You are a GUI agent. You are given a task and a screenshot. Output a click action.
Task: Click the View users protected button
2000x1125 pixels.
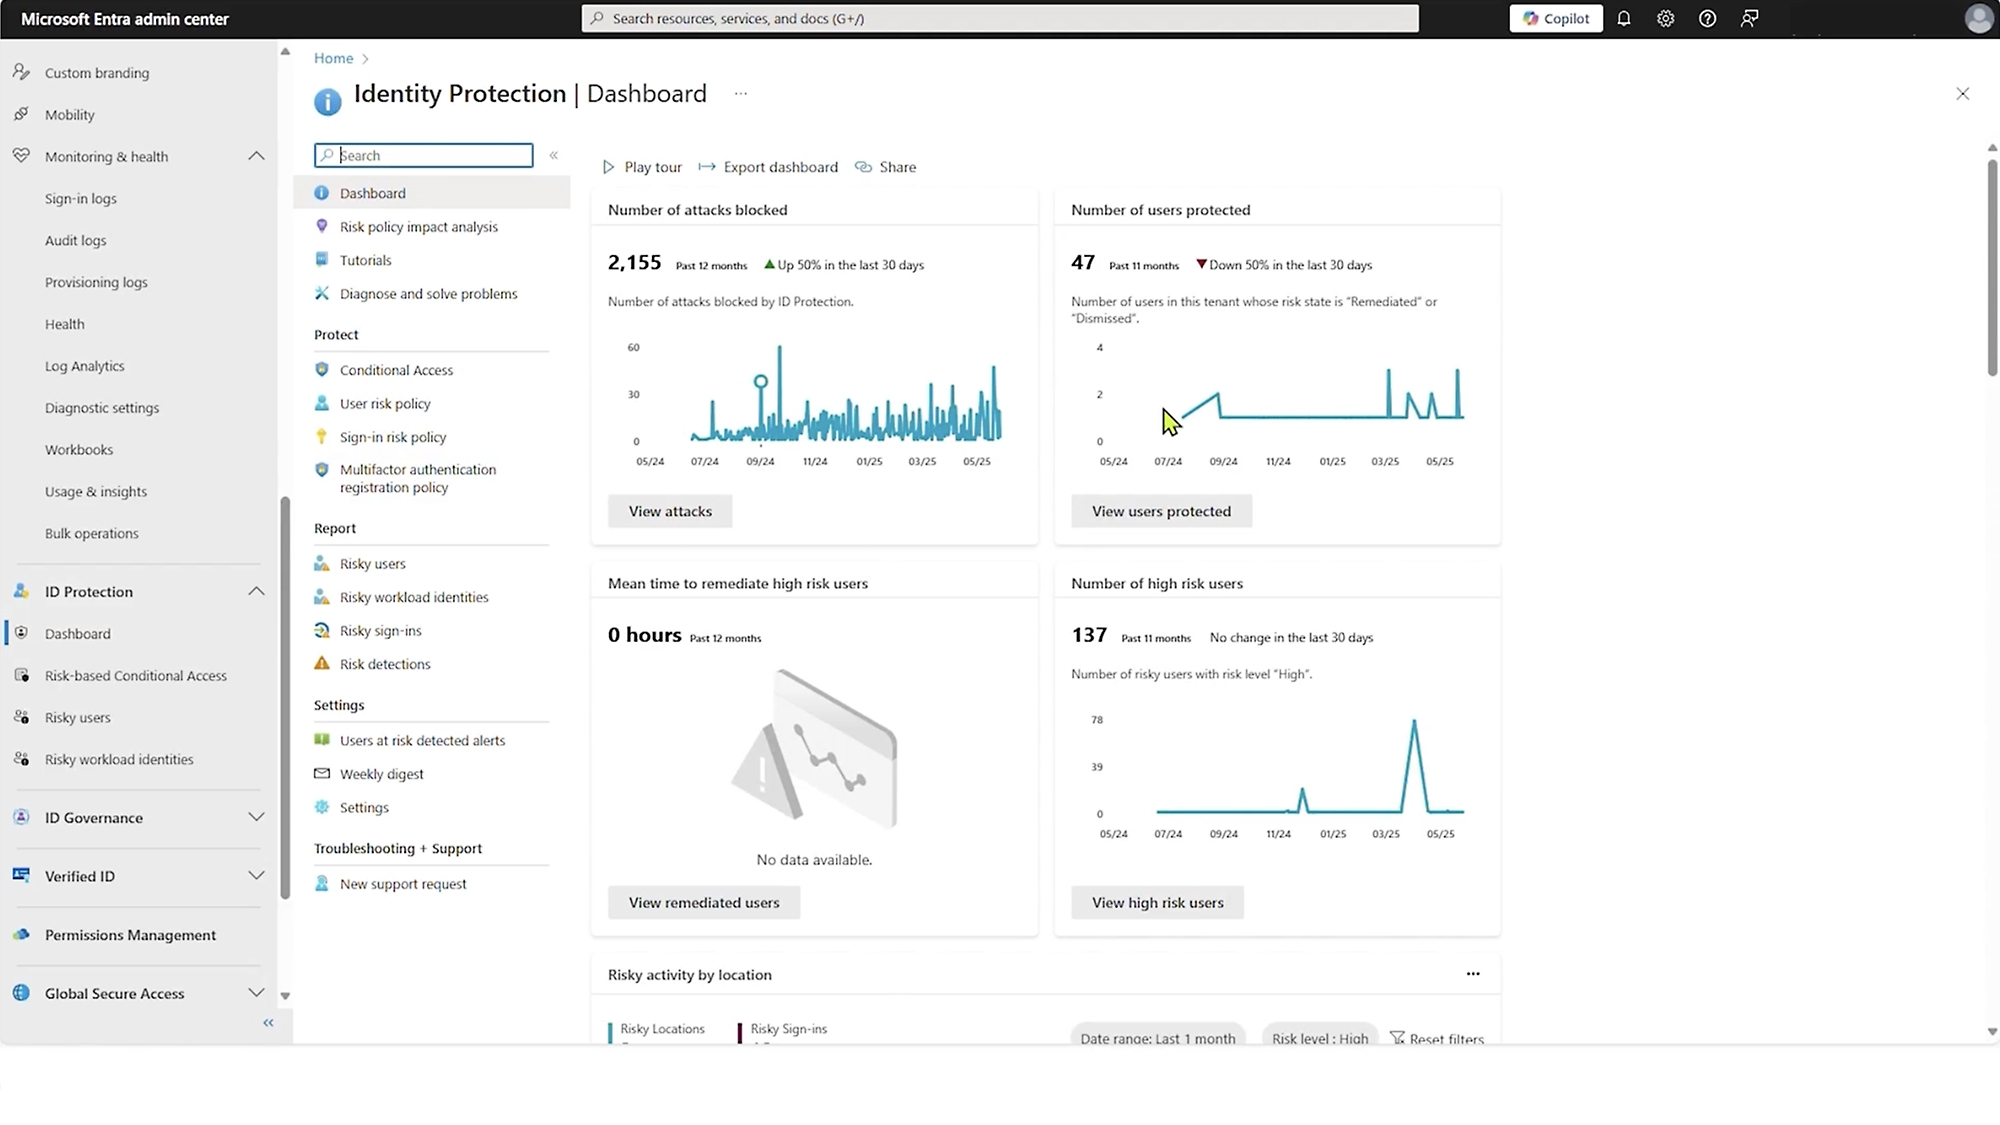pos(1161,511)
